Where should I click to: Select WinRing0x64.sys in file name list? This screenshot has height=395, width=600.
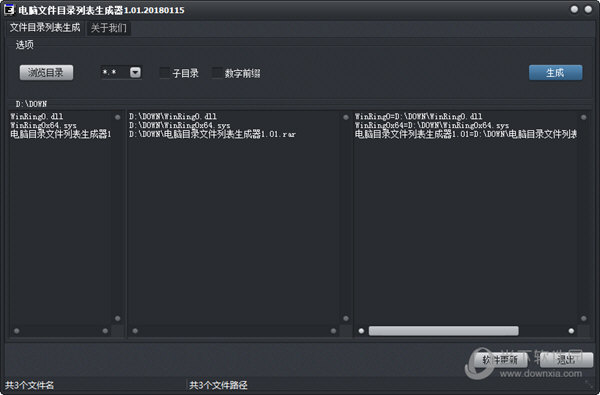point(43,125)
